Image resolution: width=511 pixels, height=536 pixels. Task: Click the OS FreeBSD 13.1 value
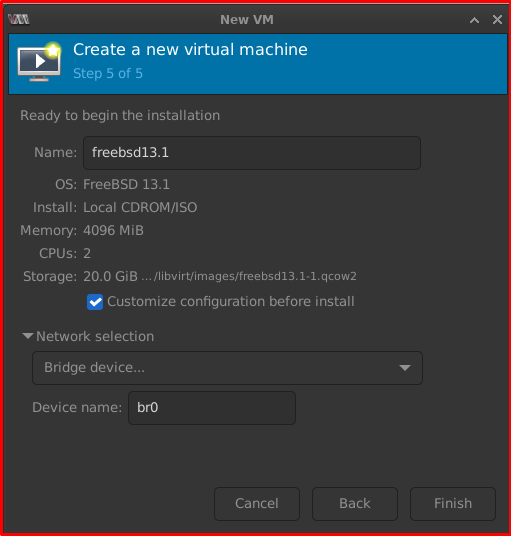click(126, 185)
